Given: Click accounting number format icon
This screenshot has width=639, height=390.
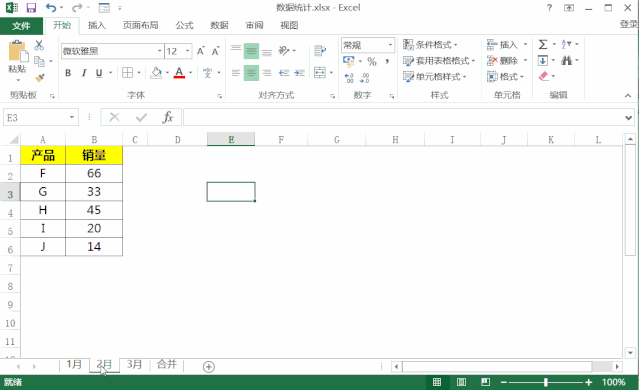Looking at the screenshot, I should (x=348, y=62).
